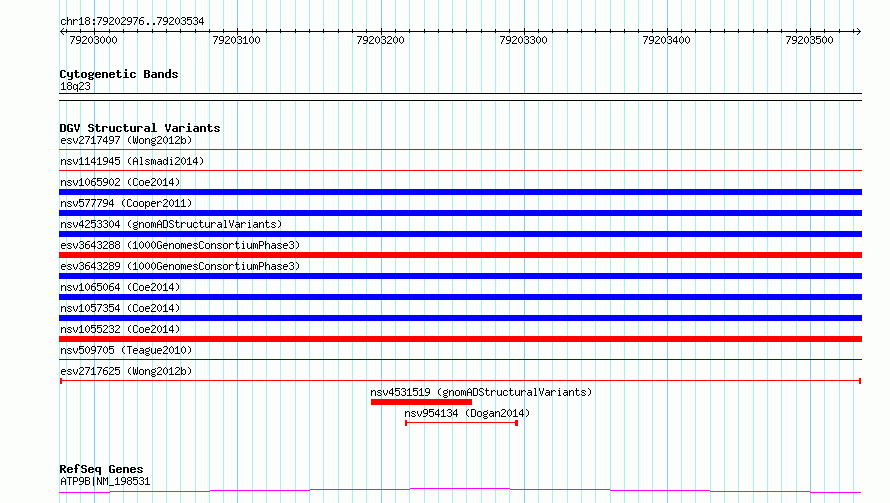
Task: Click ruler position 79203000
Action: coord(93,40)
